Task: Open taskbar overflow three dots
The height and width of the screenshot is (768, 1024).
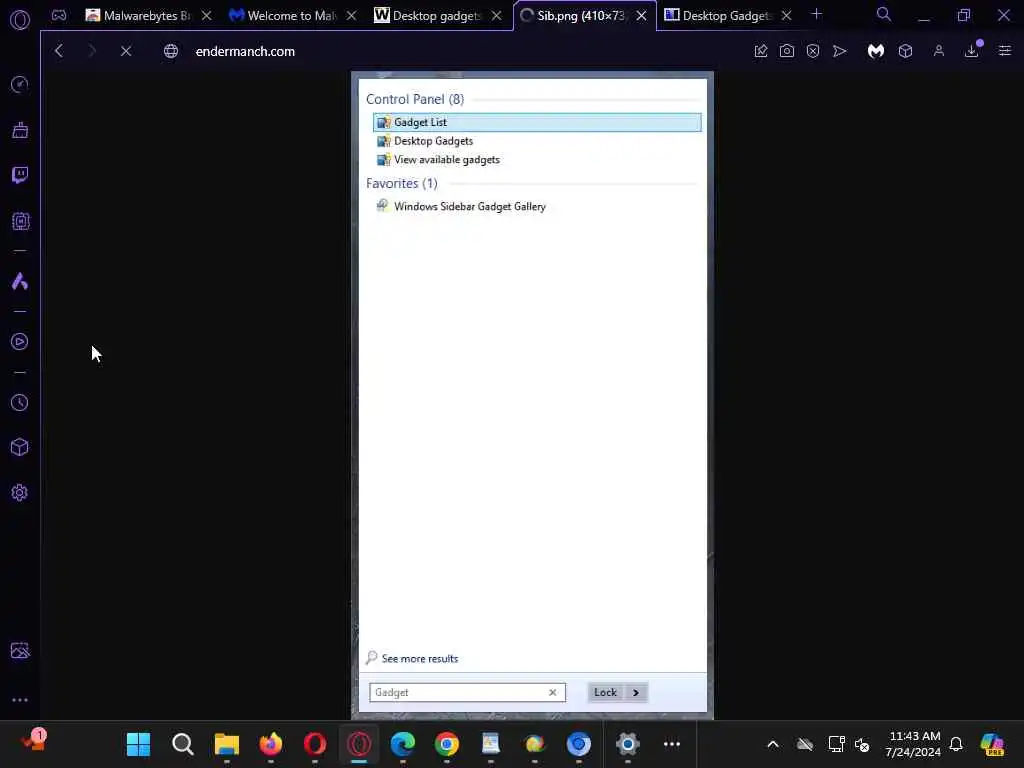Action: pos(671,744)
